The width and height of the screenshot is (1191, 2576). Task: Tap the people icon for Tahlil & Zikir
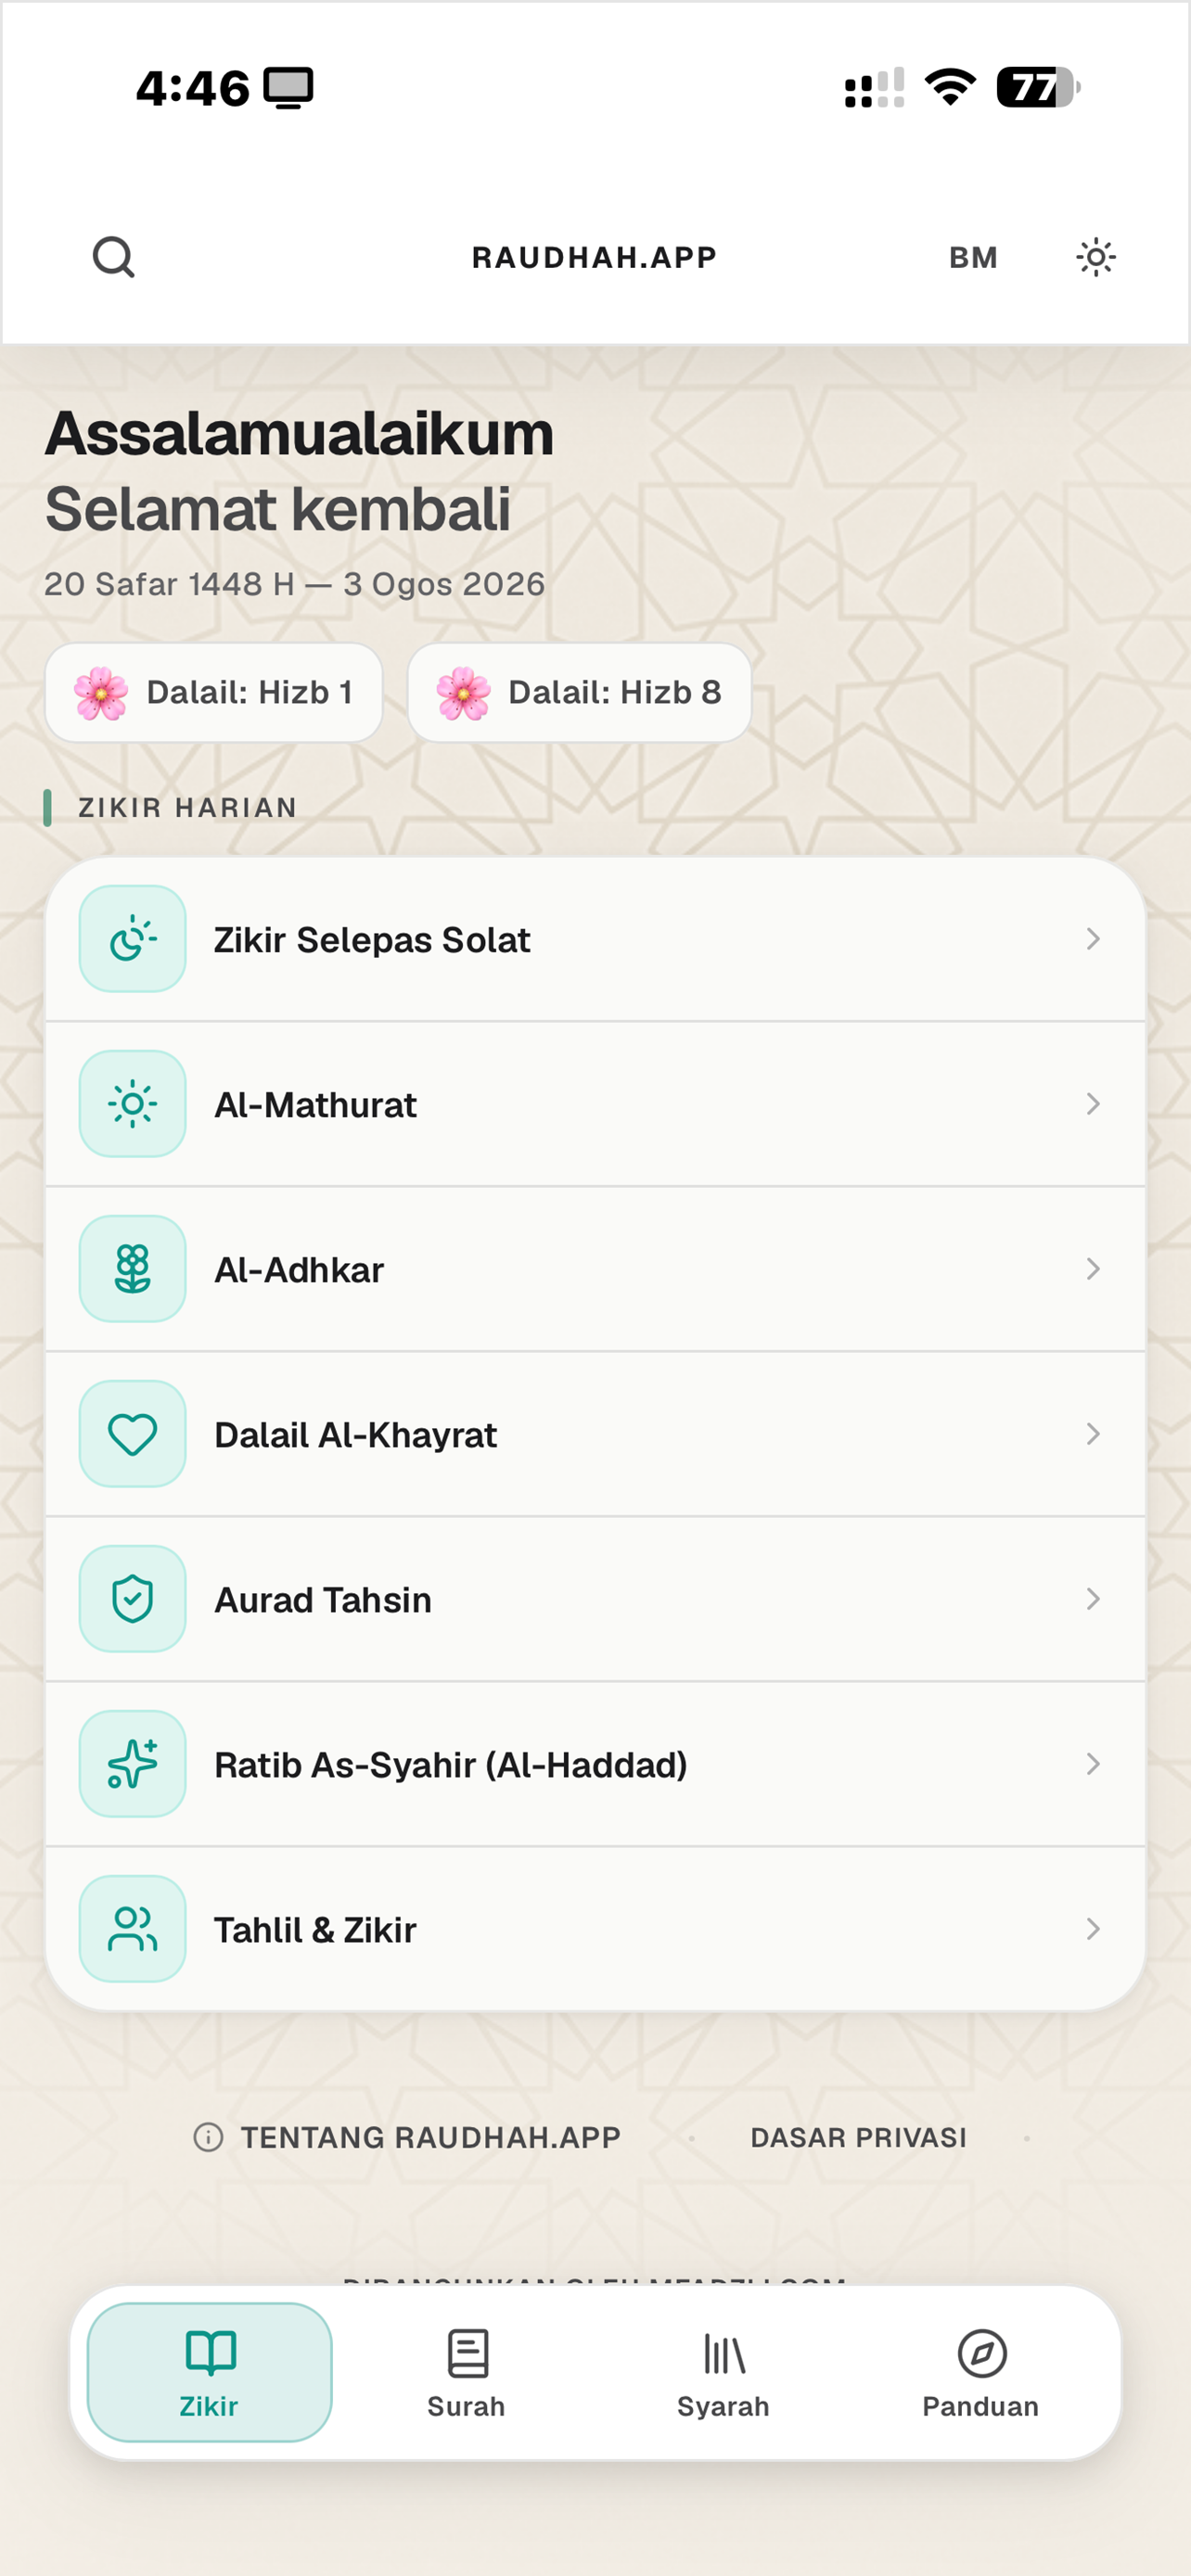pos(133,1929)
